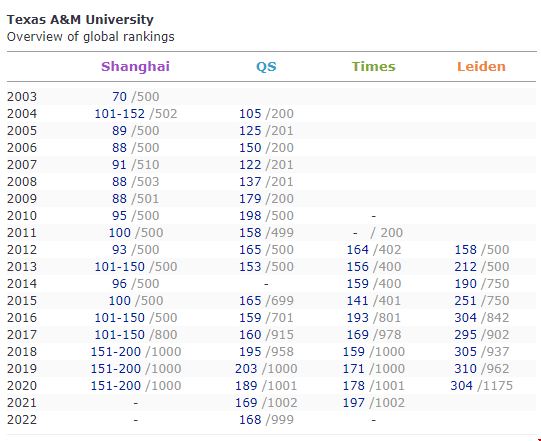541x441 pixels.
Task: Select the 2020 Leiden rank 304
Action: (x=461, y=385)
